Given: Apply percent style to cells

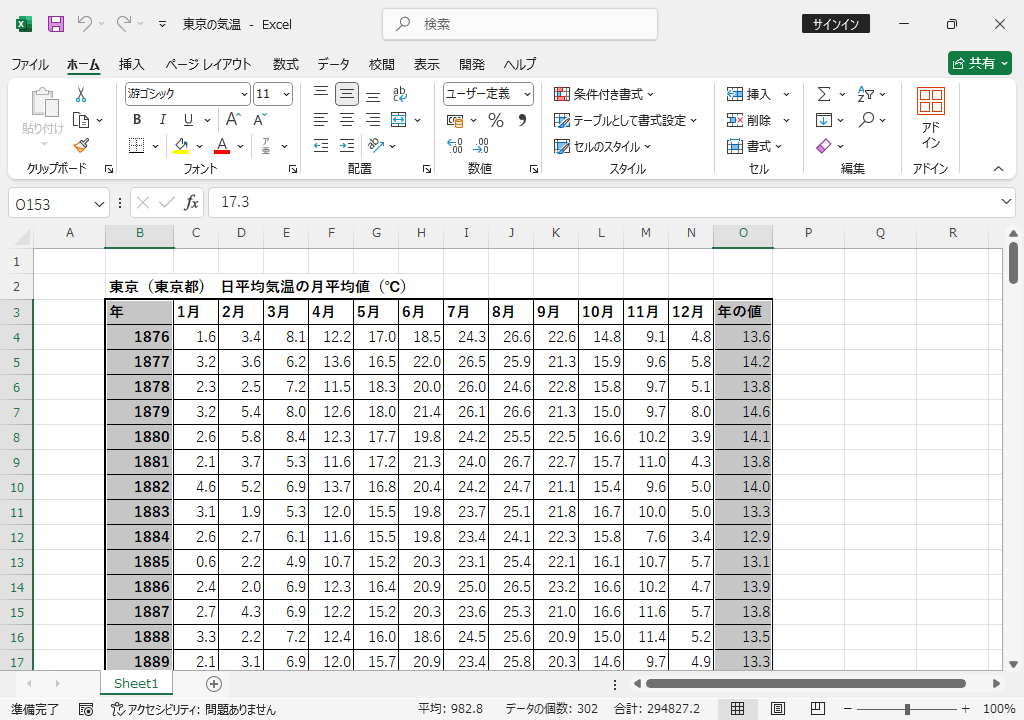Looking at the screenshot, I should pos(496,120).
